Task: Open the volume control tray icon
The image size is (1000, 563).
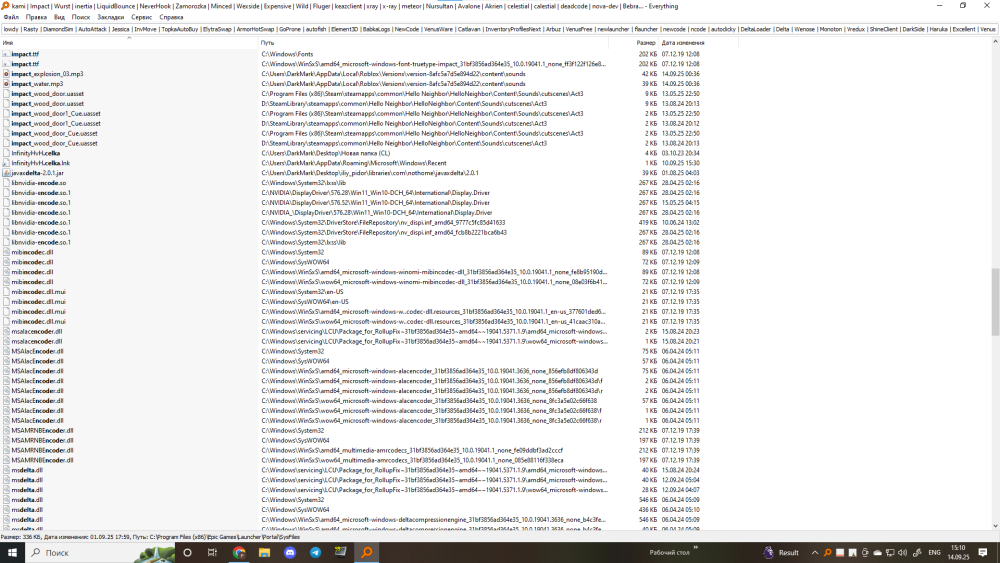Action: point(902,552)
